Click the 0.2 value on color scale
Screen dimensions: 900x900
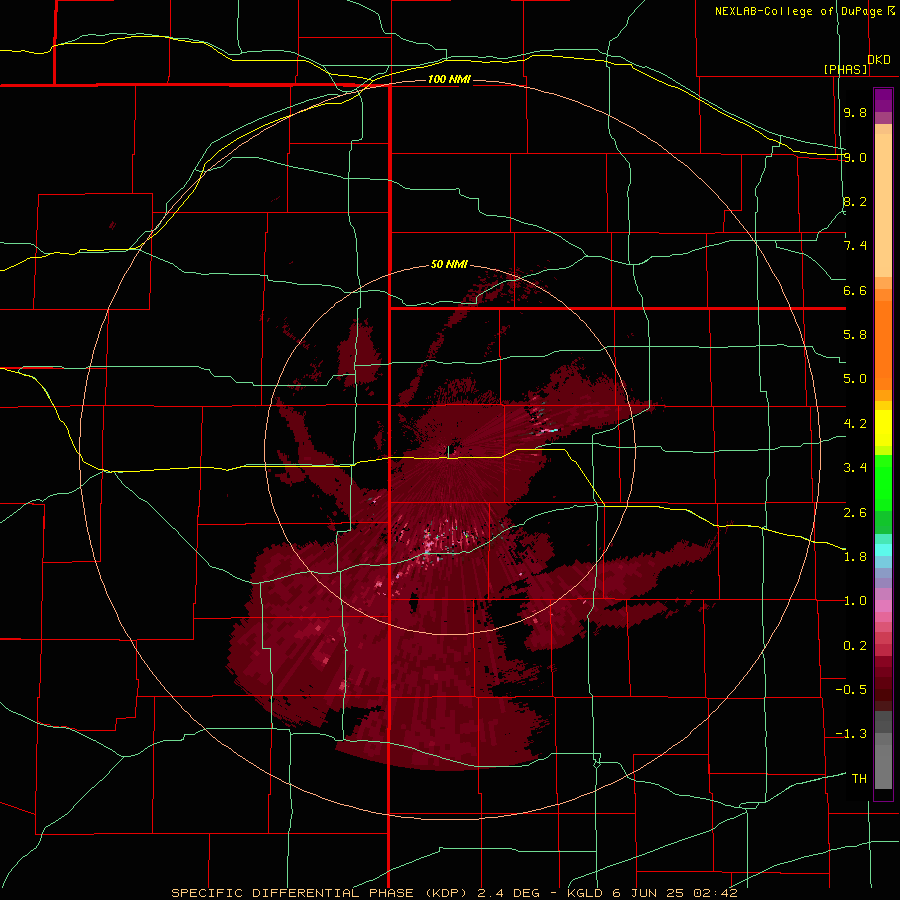tap(855, 646)
